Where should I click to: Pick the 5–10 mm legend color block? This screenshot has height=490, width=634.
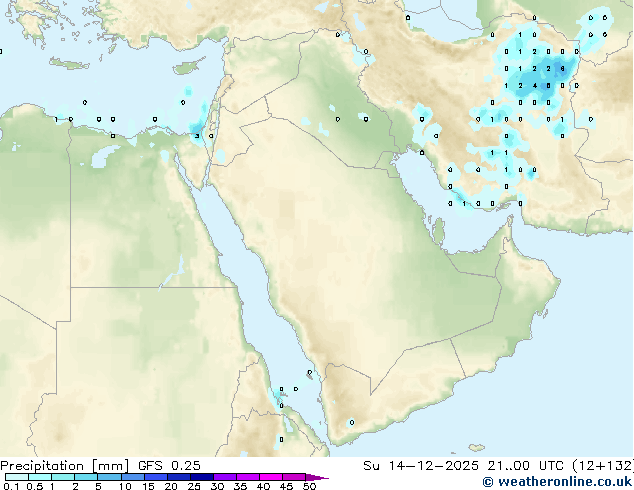pyautogui.click(x=109, y=477)
